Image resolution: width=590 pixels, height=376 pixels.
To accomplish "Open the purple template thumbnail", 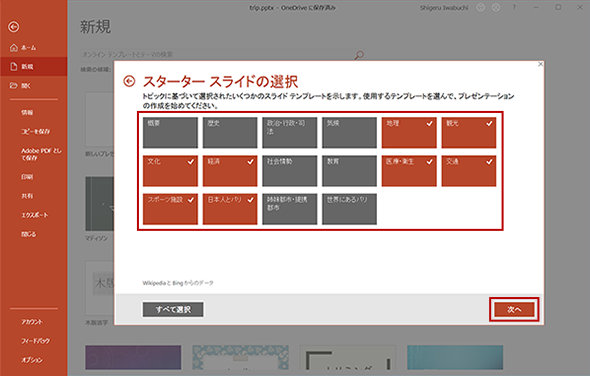I will tap(133, 358).
